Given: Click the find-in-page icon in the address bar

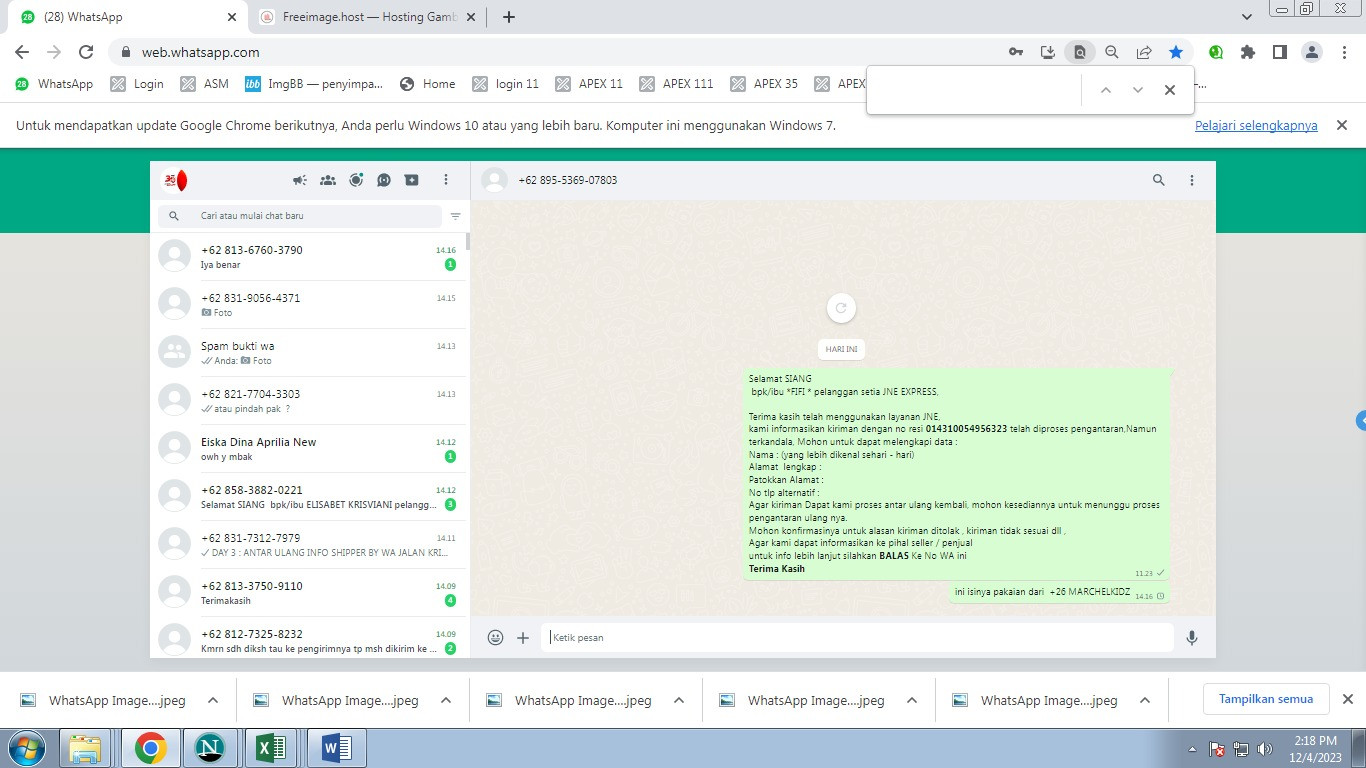Looking at the screenshot, I should (x=1080, y=52).
